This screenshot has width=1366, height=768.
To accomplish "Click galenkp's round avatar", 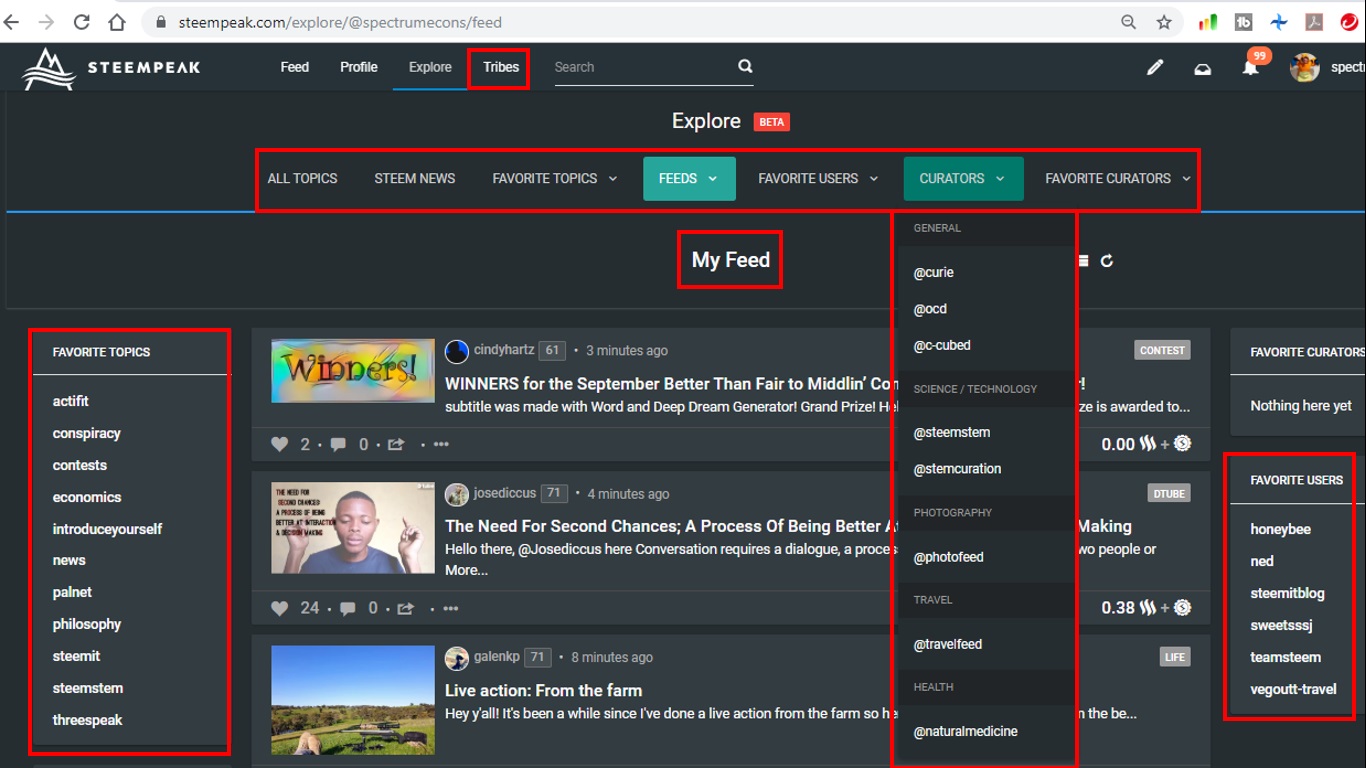I will pos(457,658).
